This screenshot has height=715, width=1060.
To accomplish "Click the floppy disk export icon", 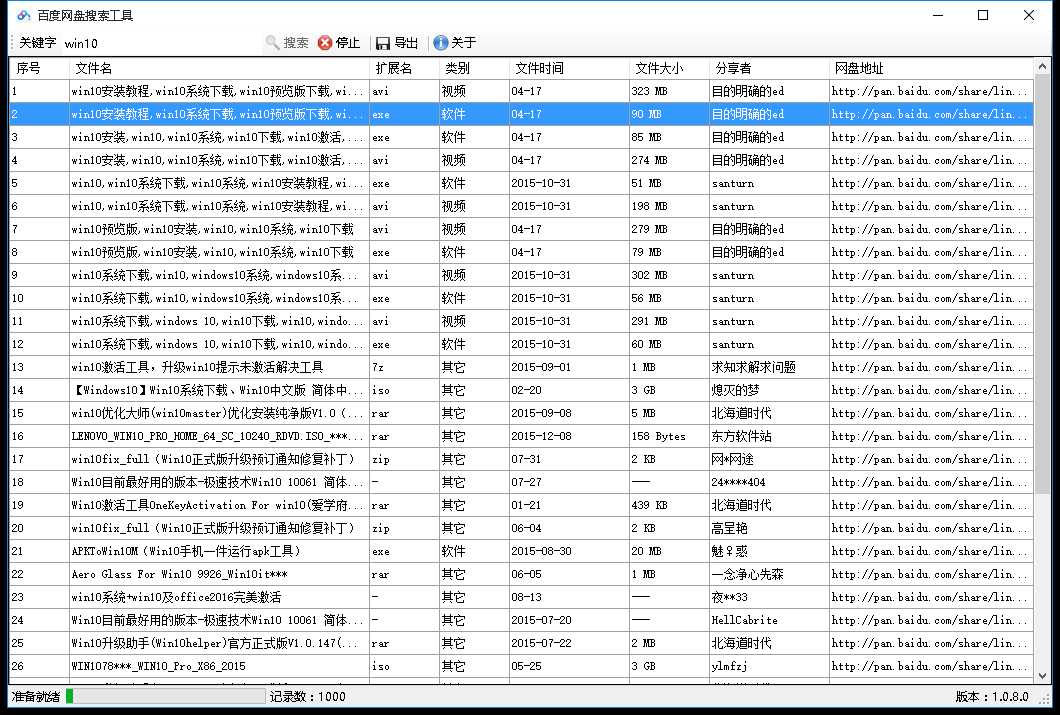I will point(381,43).
